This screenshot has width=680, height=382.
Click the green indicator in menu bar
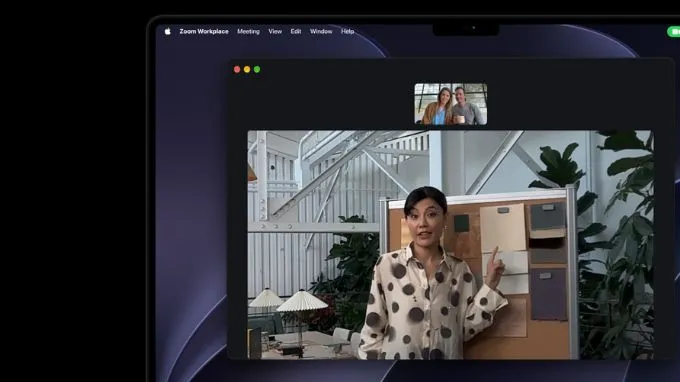coord(673,32)
